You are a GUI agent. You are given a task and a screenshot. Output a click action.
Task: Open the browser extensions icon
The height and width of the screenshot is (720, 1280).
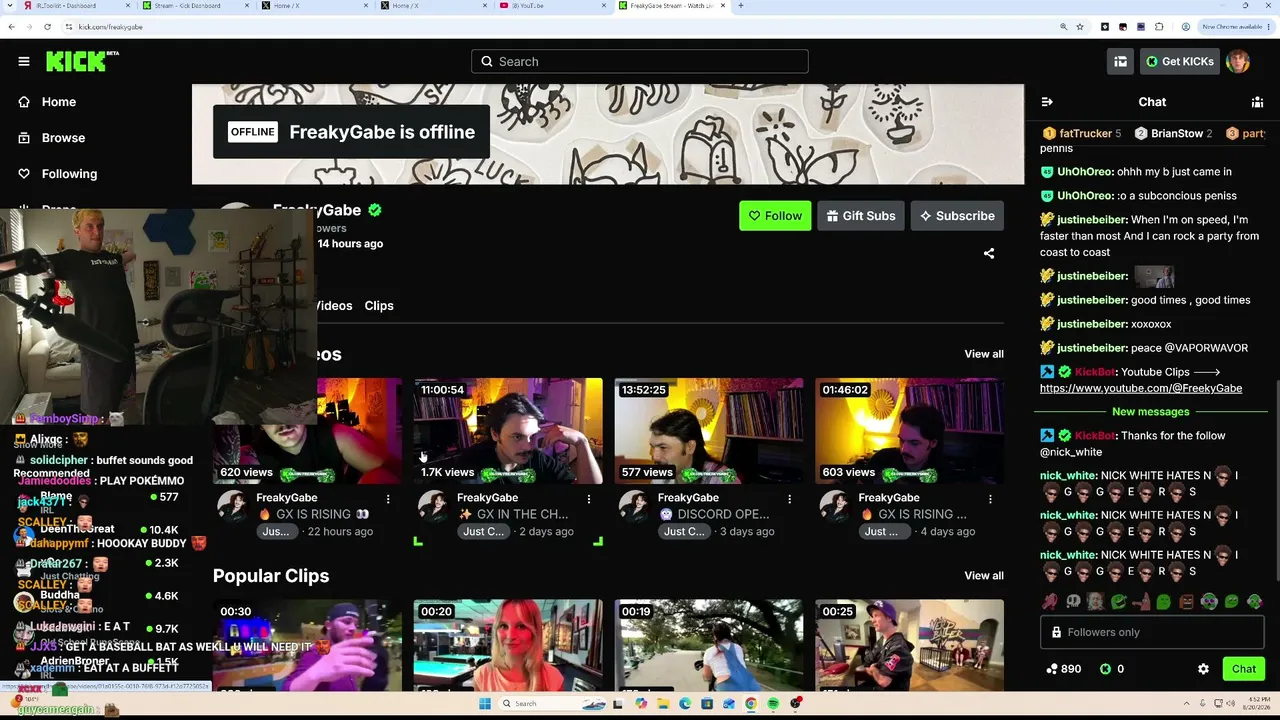[1159, 27]
